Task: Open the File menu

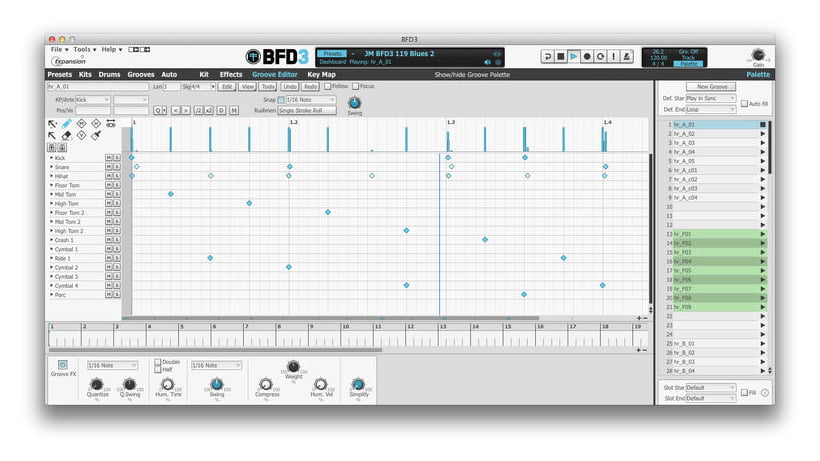Action: (x=59, y=50)
